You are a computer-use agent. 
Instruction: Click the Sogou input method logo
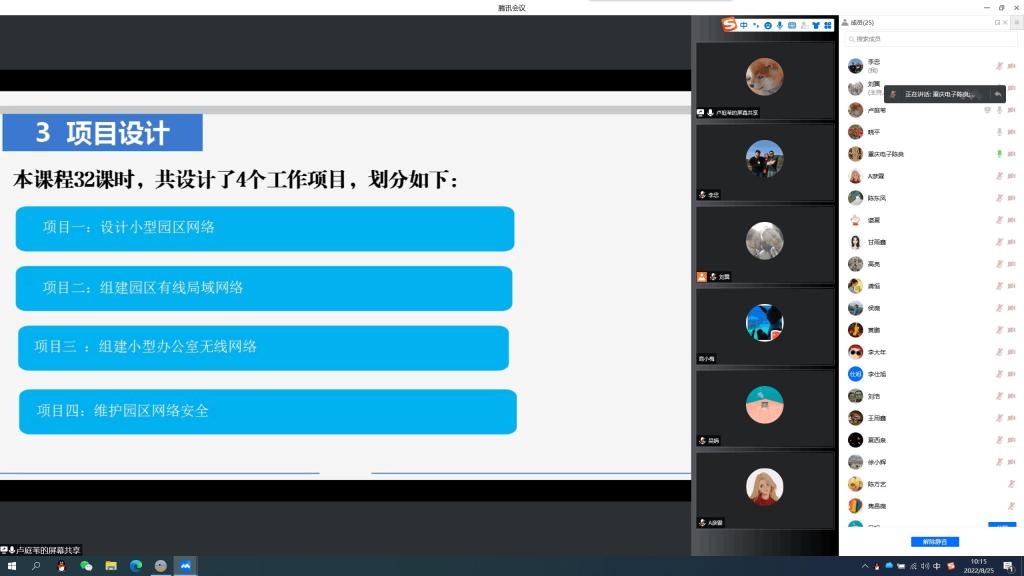[x=730, y=25]
